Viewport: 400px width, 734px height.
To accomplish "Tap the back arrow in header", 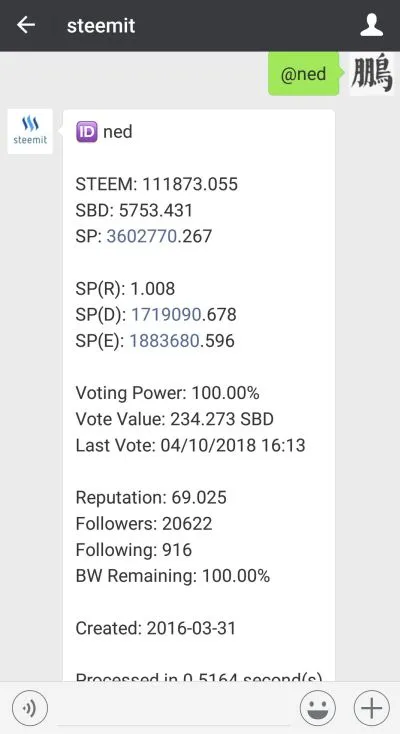I will pos(26,25).
